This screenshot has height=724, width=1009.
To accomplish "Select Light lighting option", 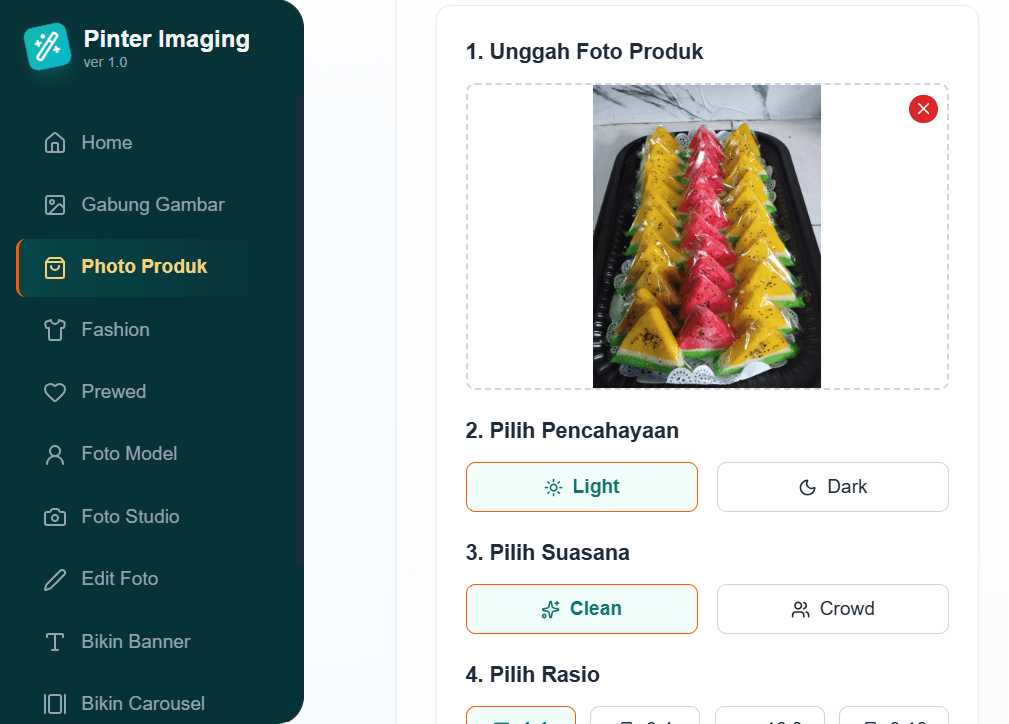I will (582, 487).
